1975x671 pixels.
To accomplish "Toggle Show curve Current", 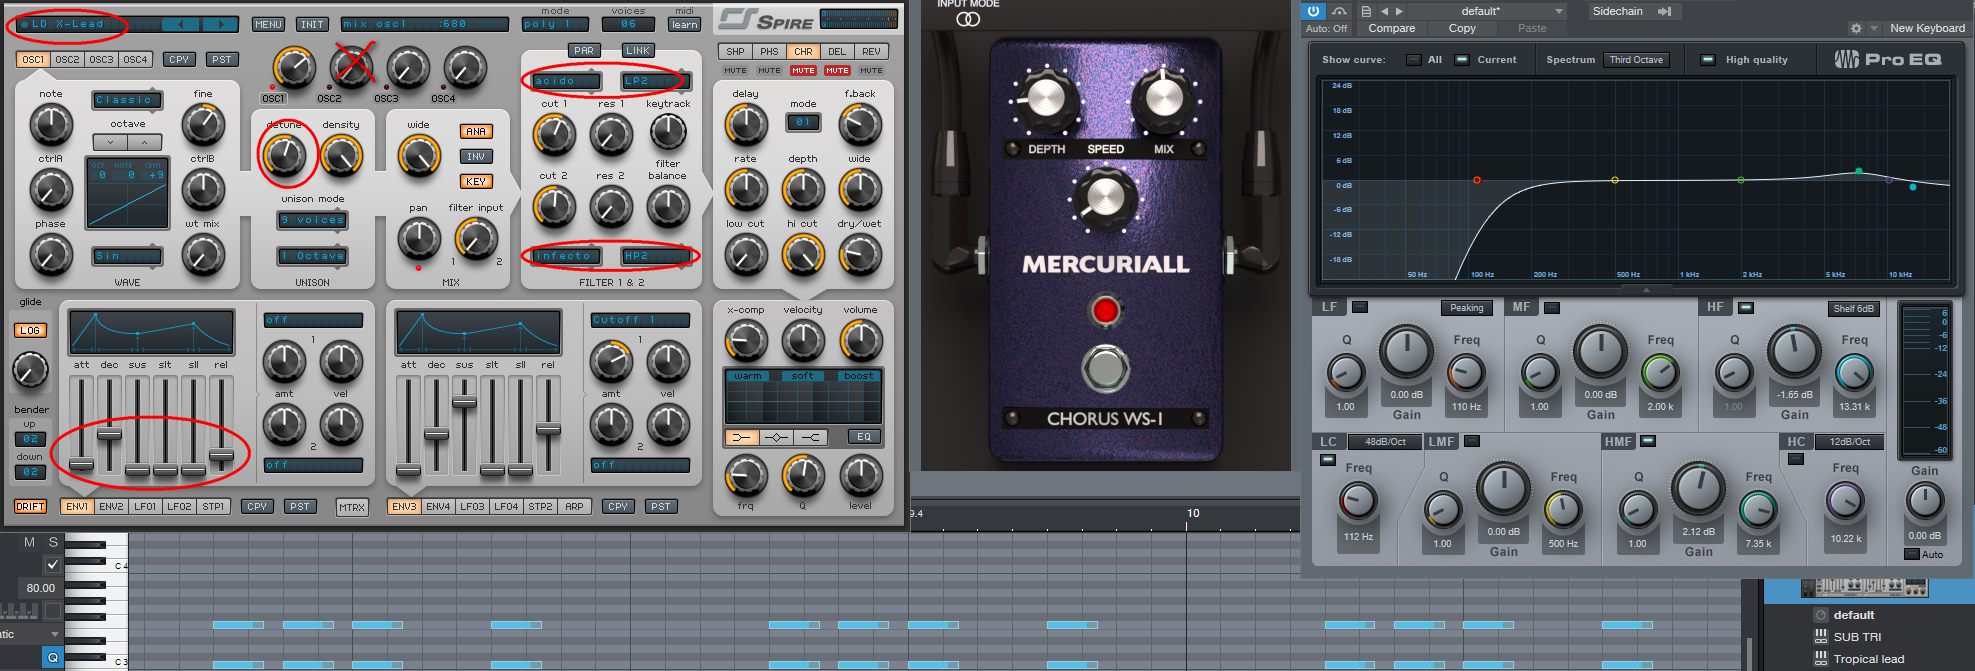I will click(1462, 60).
